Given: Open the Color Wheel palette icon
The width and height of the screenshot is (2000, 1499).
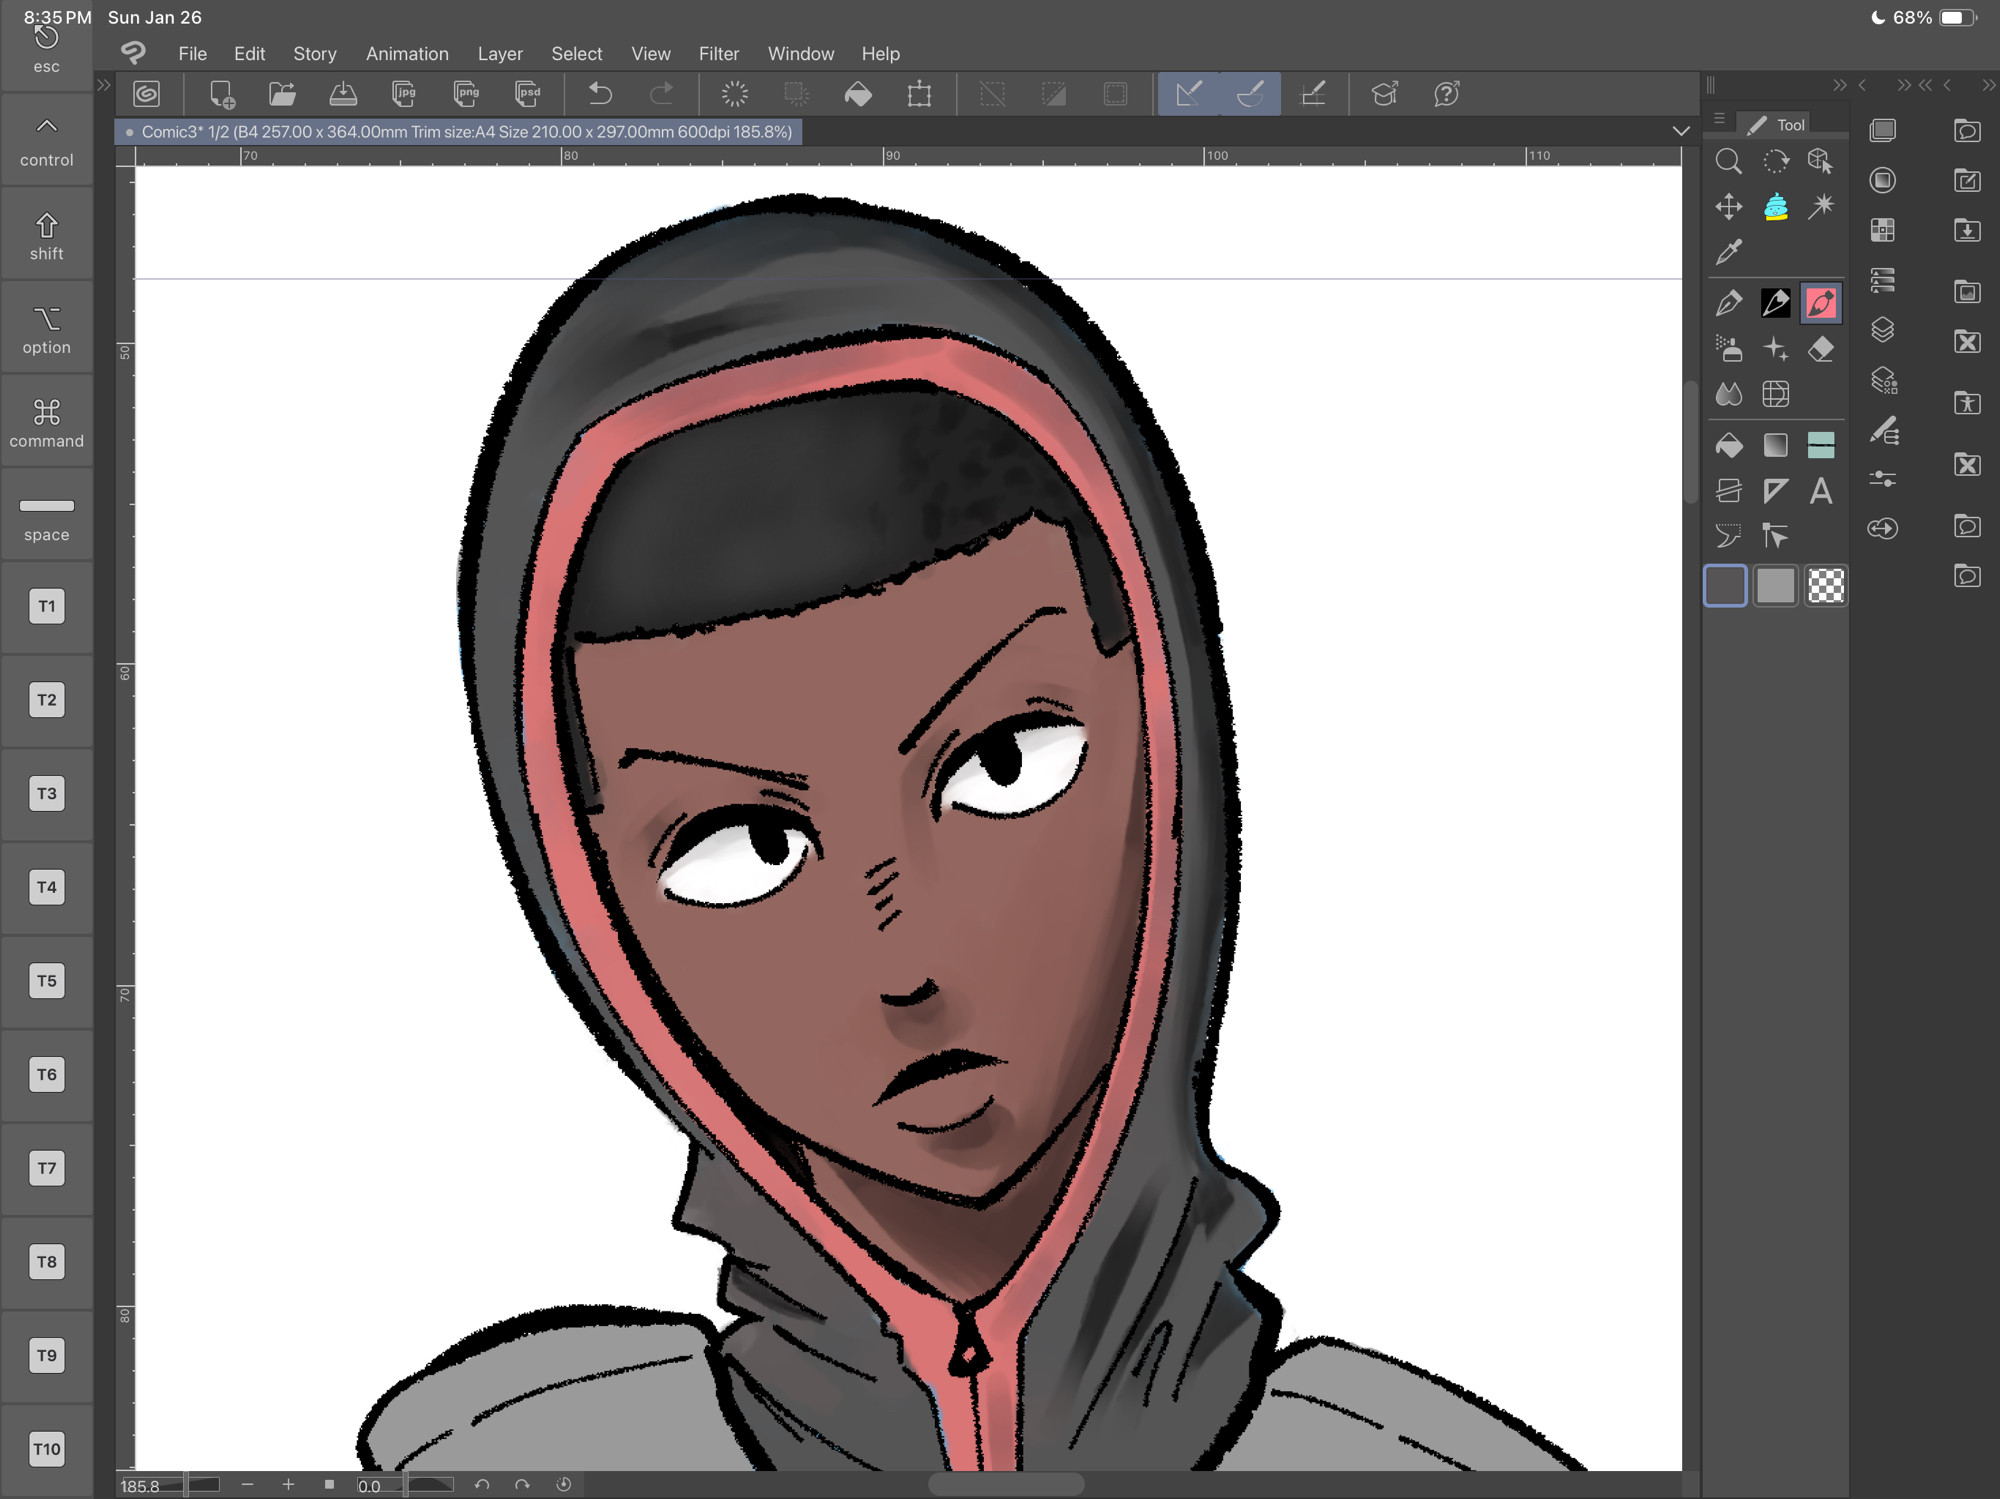Looking at the screenshot, I should coord(1883,180).
